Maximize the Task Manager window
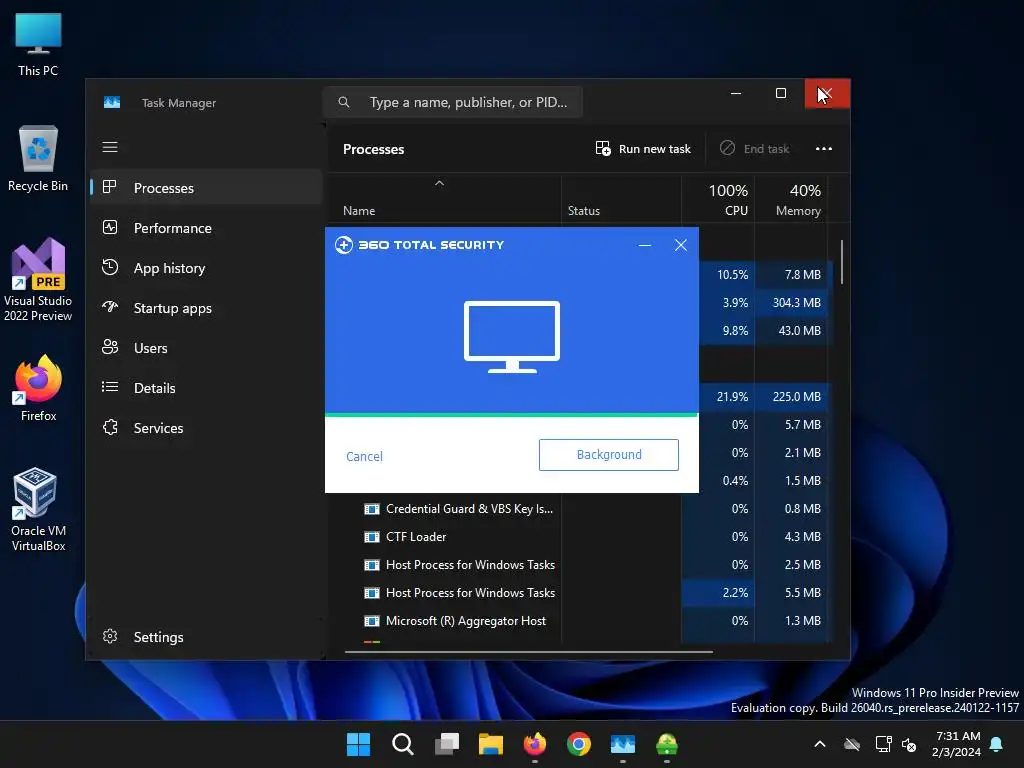Screen dimensions: 1024x768 pos(780,93)
